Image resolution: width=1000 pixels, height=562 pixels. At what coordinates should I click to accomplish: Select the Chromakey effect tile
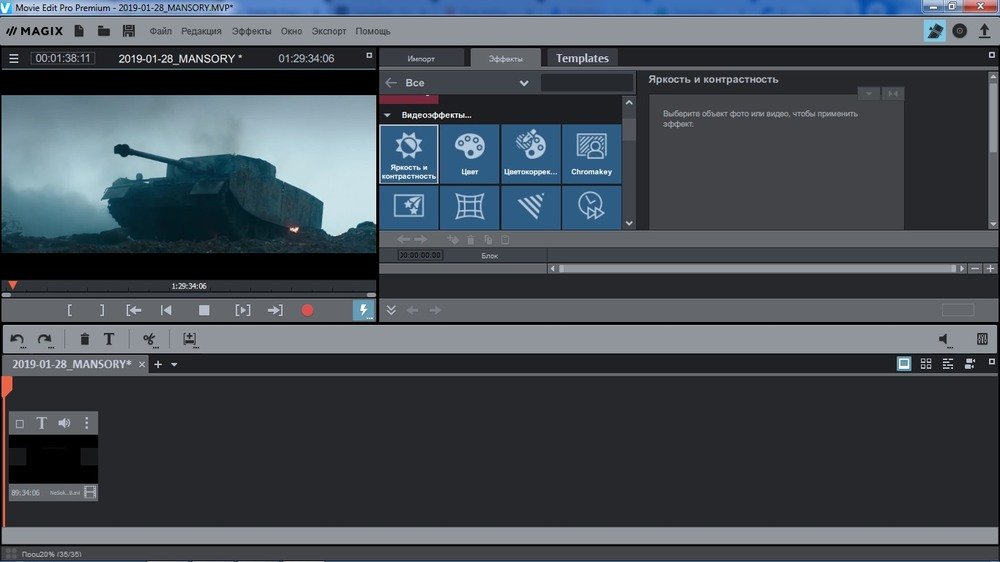(x=591, y=154)
